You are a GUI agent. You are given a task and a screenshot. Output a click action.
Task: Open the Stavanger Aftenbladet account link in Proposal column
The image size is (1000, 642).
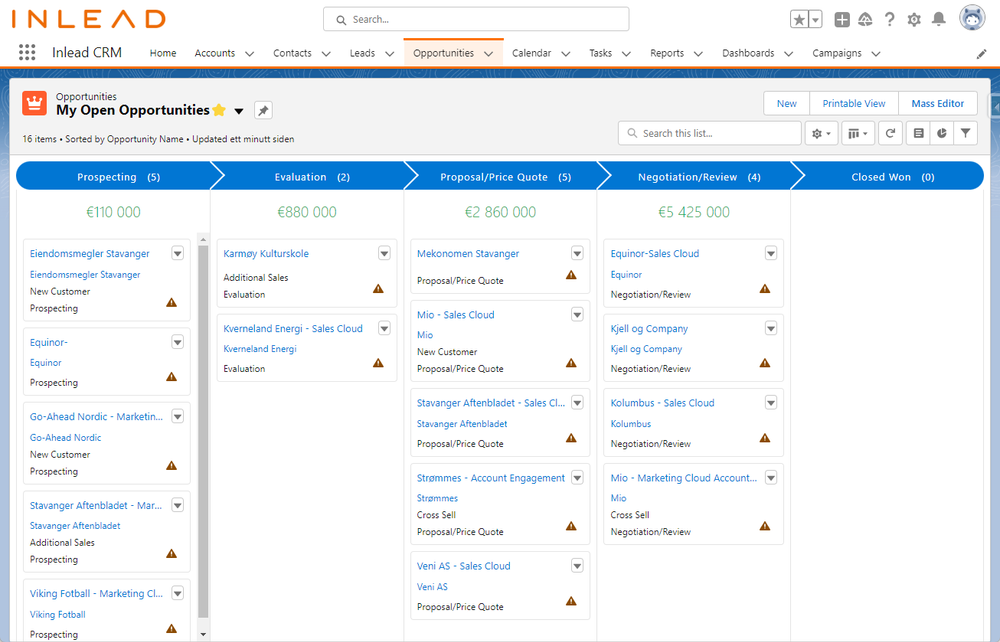click(x=462, y=424)
